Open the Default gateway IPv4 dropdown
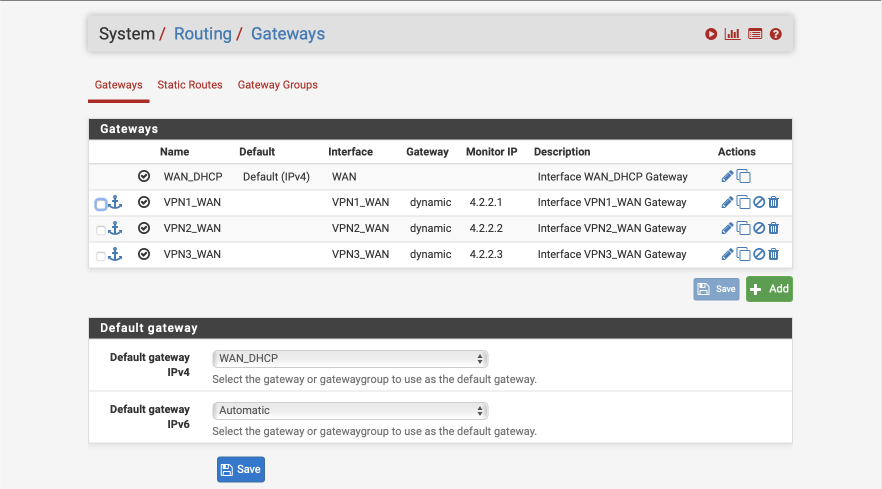This screenshot has width=882, height=489. pos(350,358)
